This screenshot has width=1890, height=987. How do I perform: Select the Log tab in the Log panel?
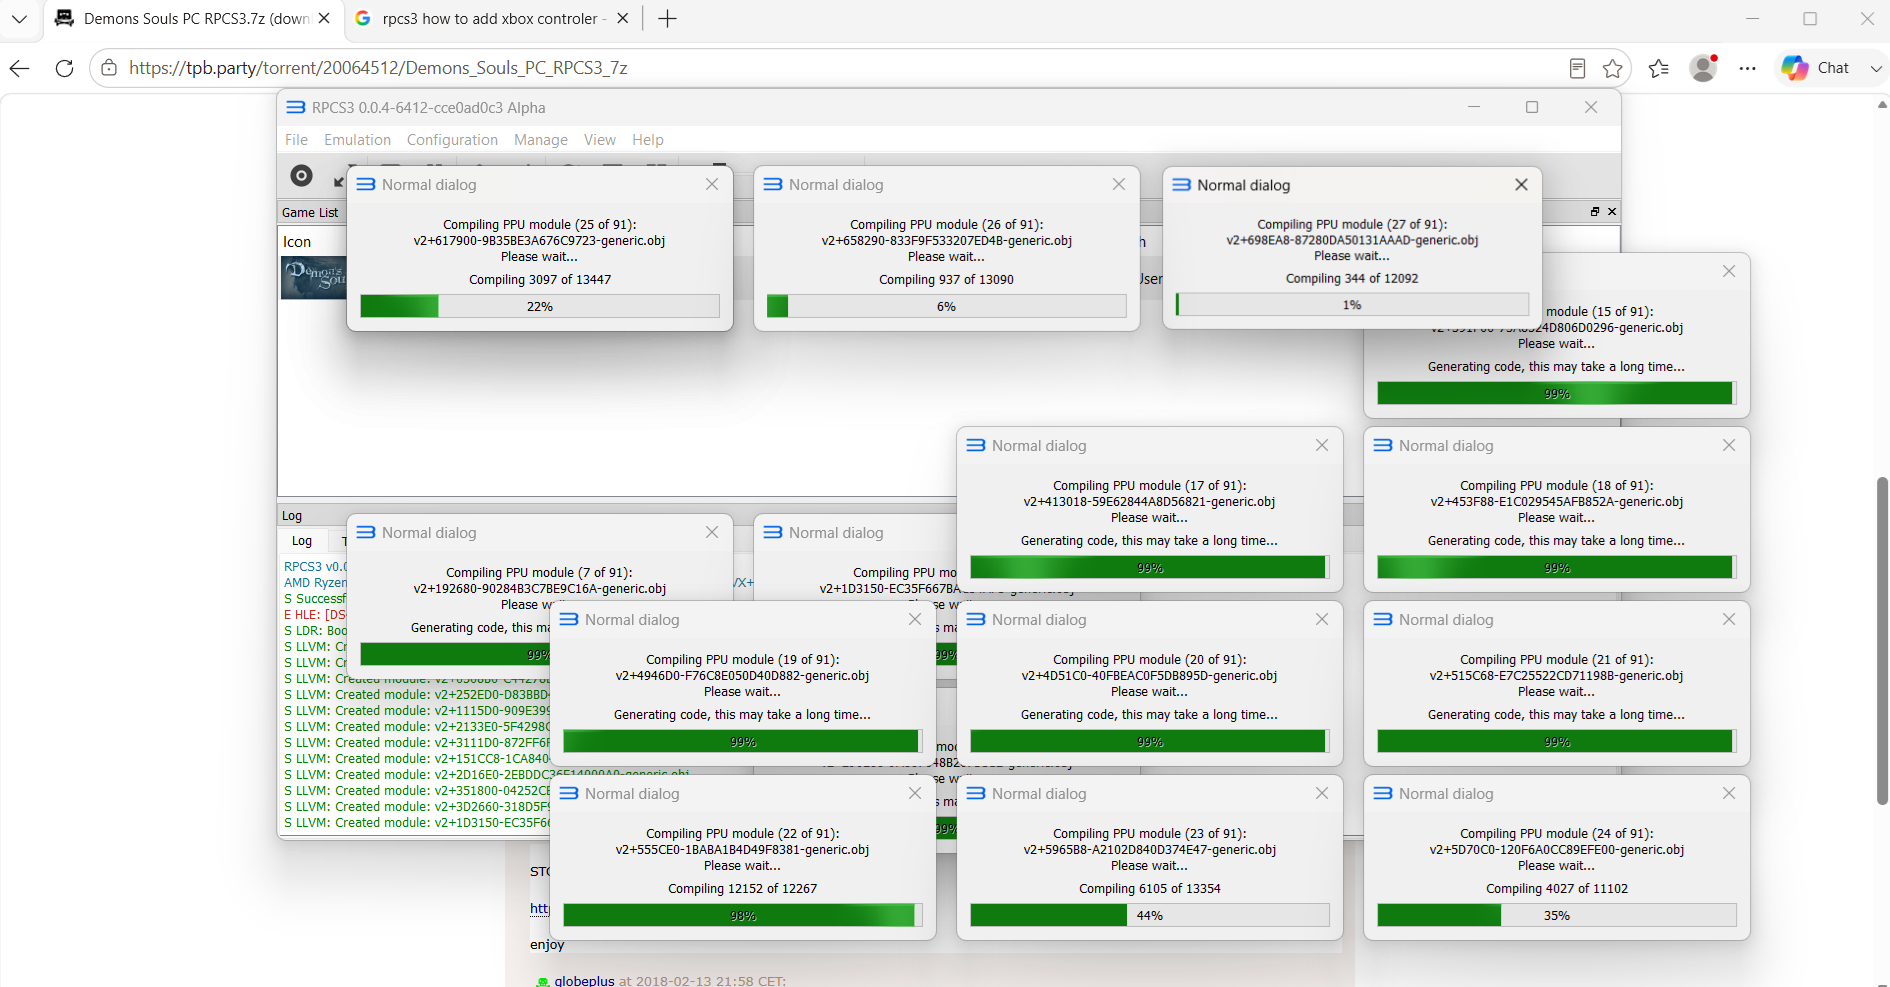pos(302,541)
